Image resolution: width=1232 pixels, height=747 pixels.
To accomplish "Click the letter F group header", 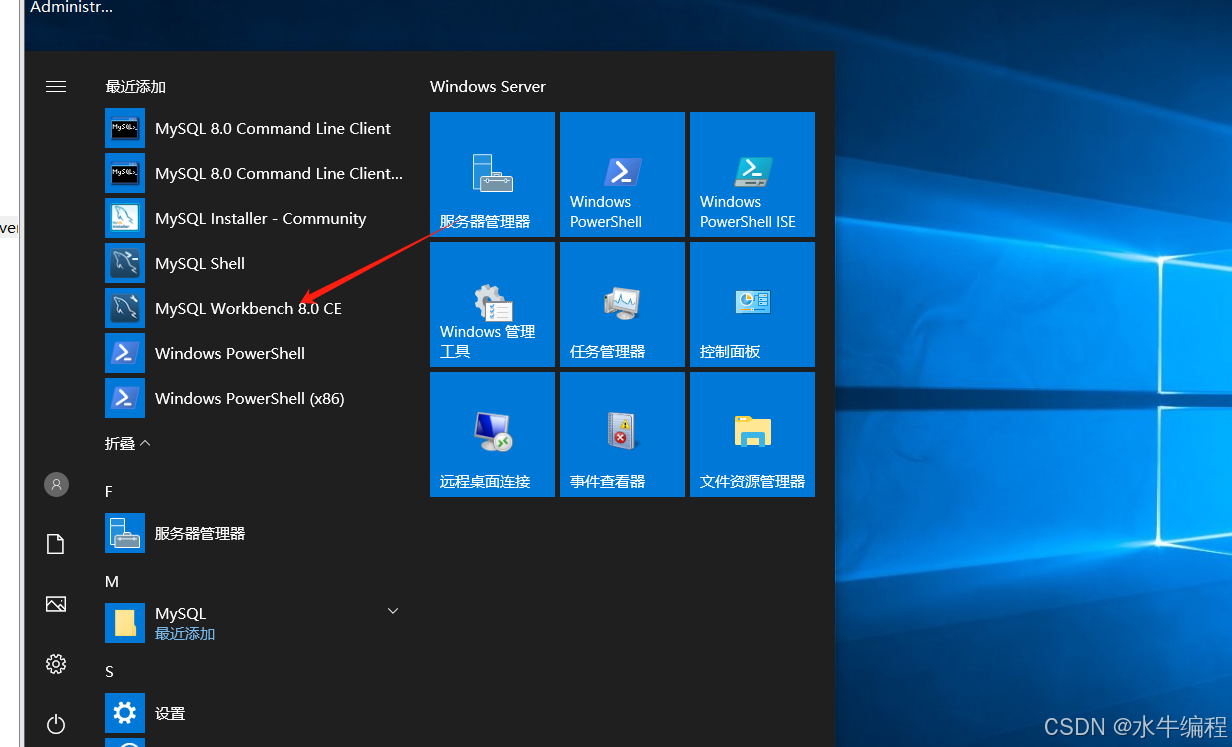I will pos(109,491).
